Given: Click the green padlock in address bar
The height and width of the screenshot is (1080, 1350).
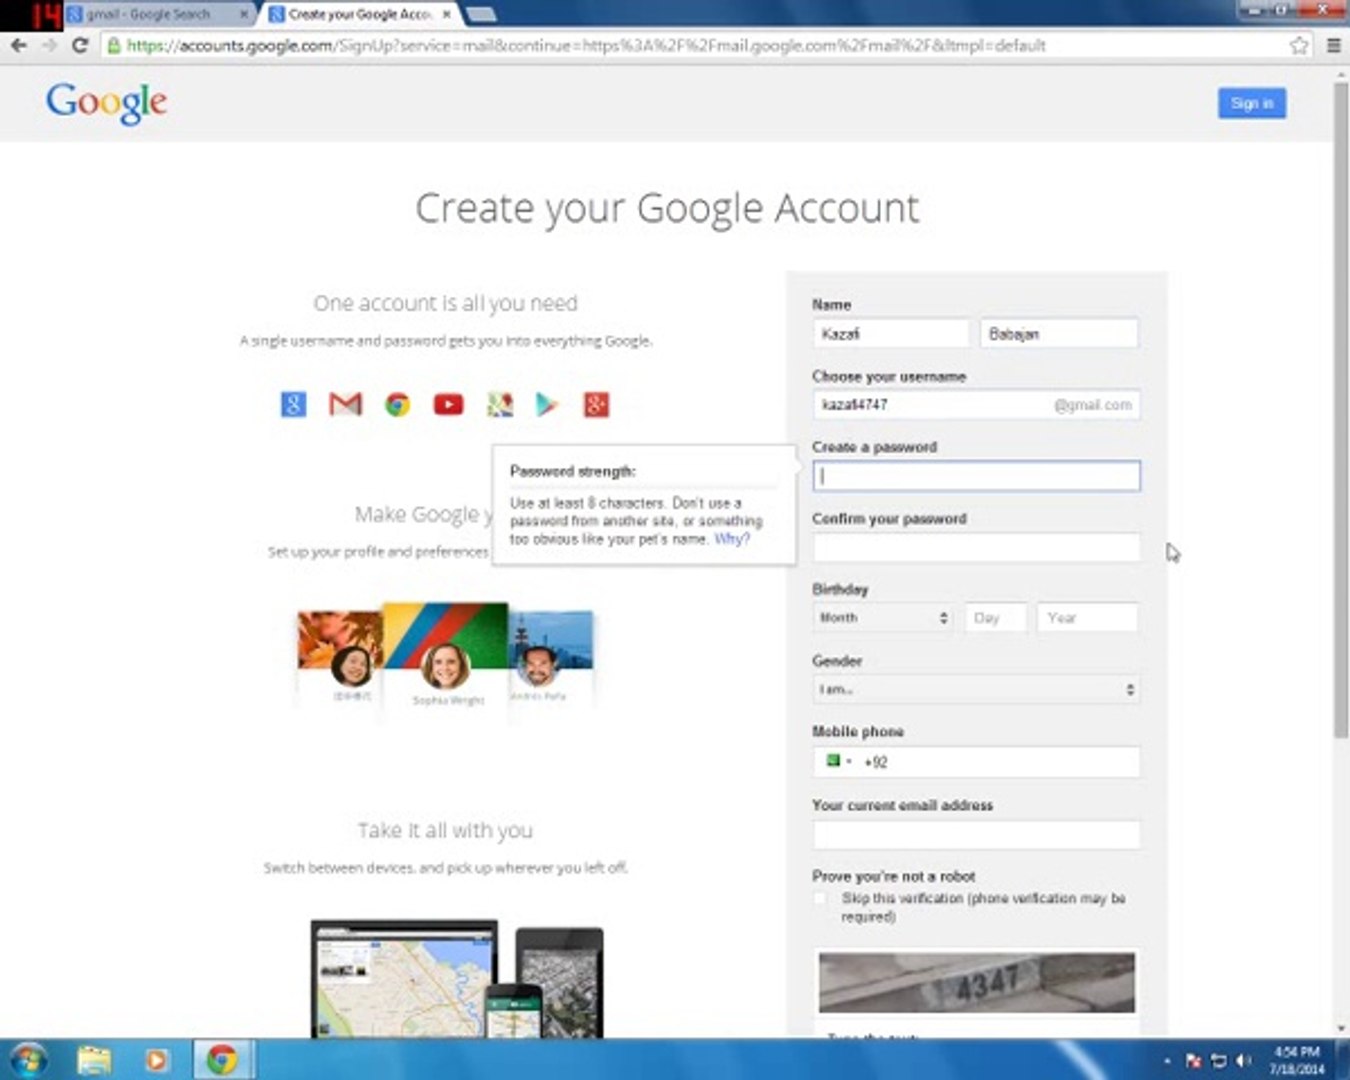Looking at the screenshot, I should [114, 45].
